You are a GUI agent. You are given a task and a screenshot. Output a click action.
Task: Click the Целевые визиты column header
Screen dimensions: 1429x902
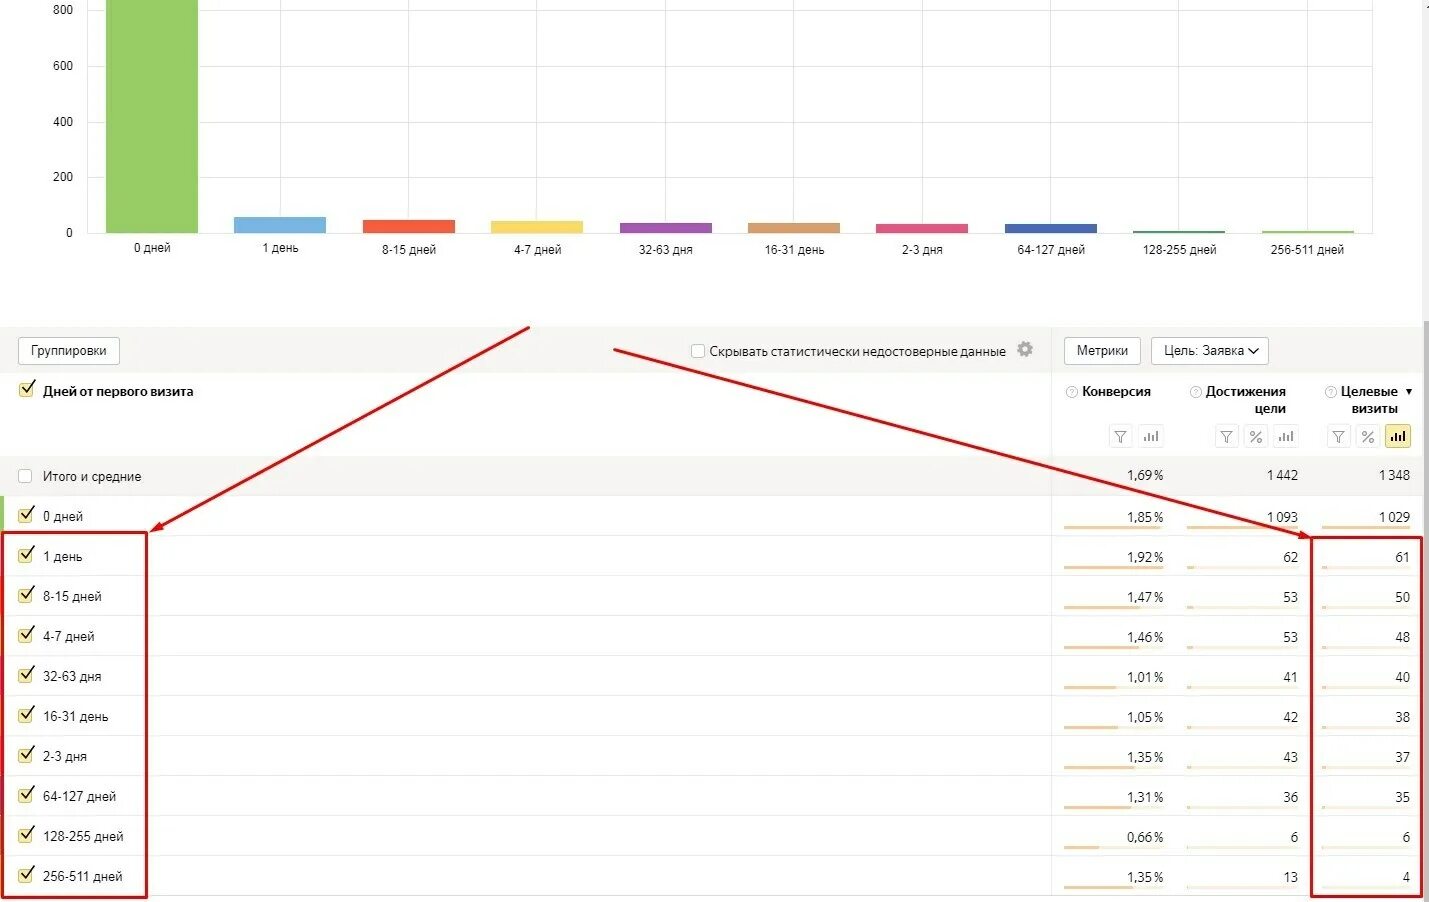pyautogui.click(x=1369, y=400)
